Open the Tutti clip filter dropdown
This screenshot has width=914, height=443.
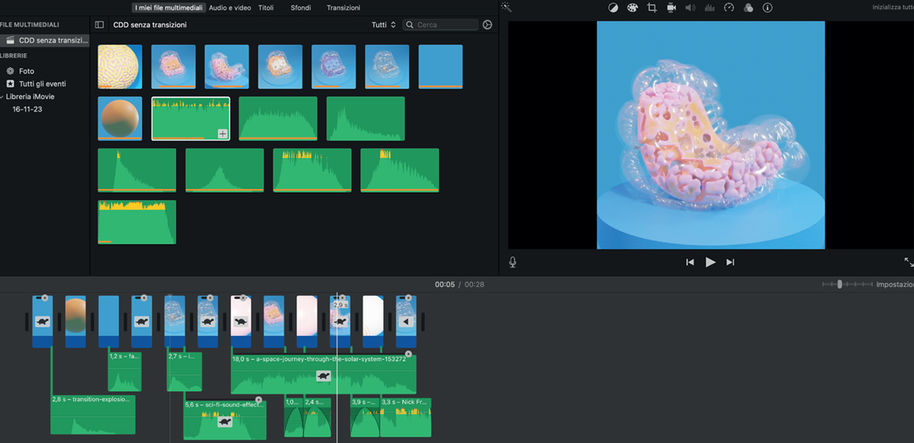point(384,25)
